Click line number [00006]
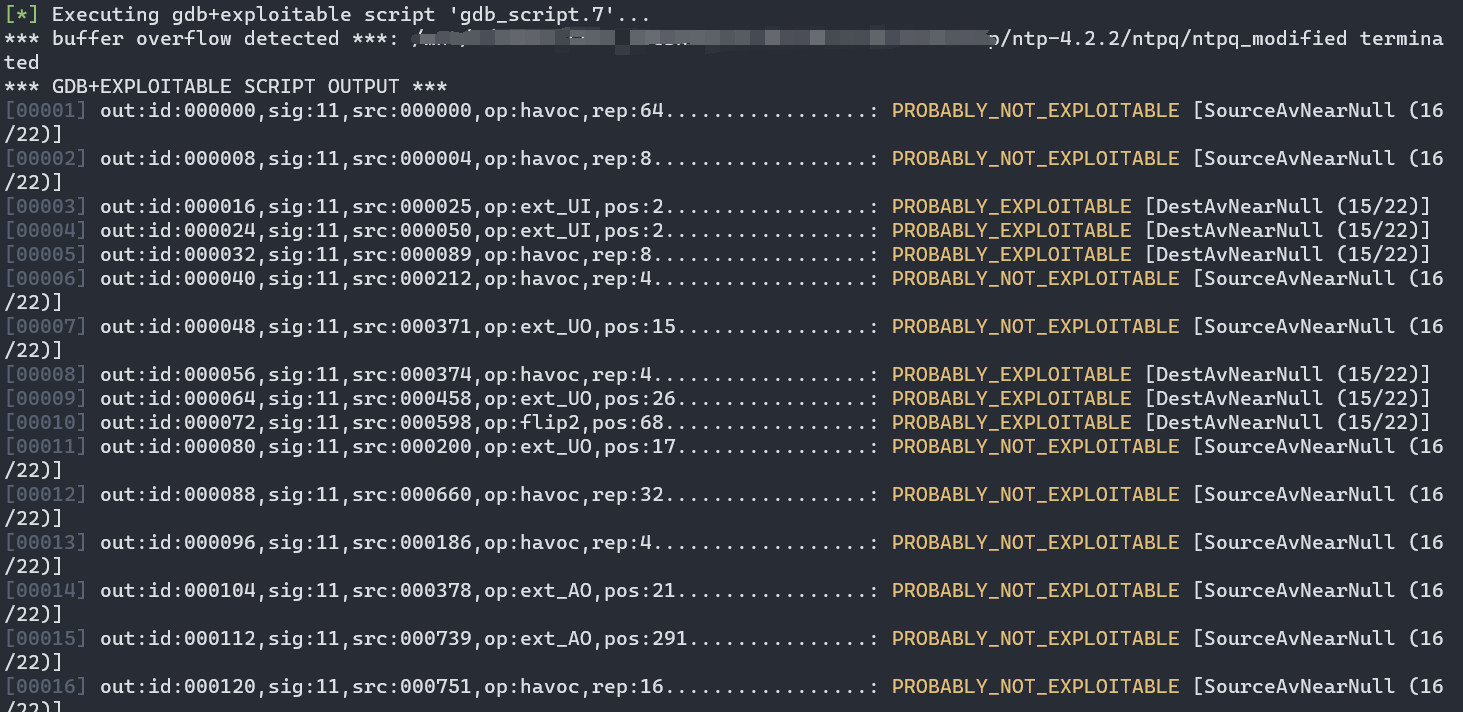 (46, 279)
